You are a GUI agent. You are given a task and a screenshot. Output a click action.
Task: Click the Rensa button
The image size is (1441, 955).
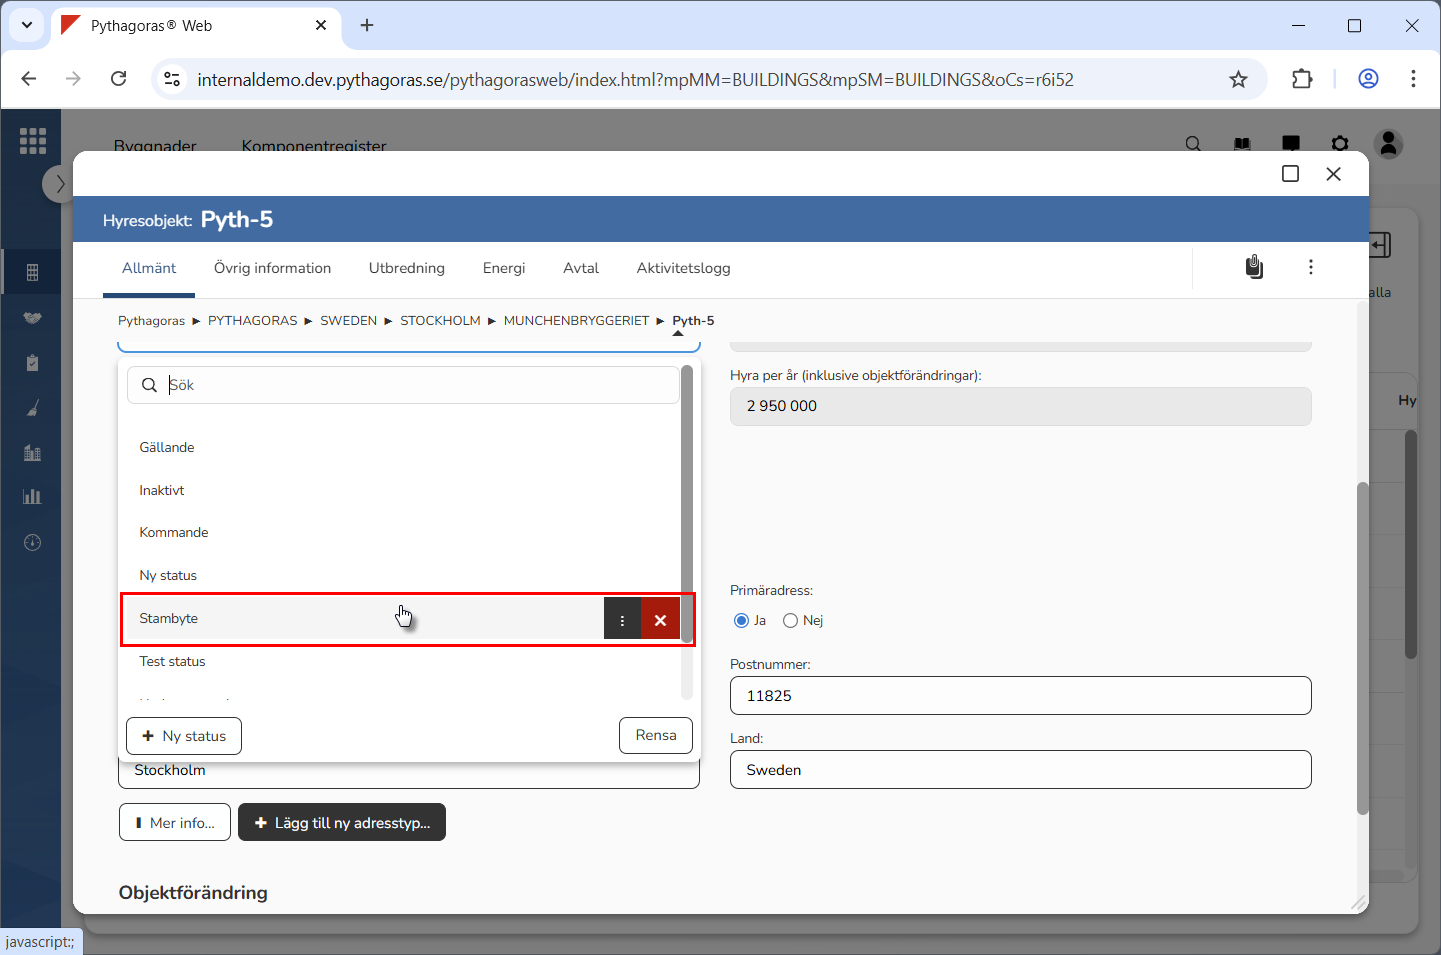655,736
